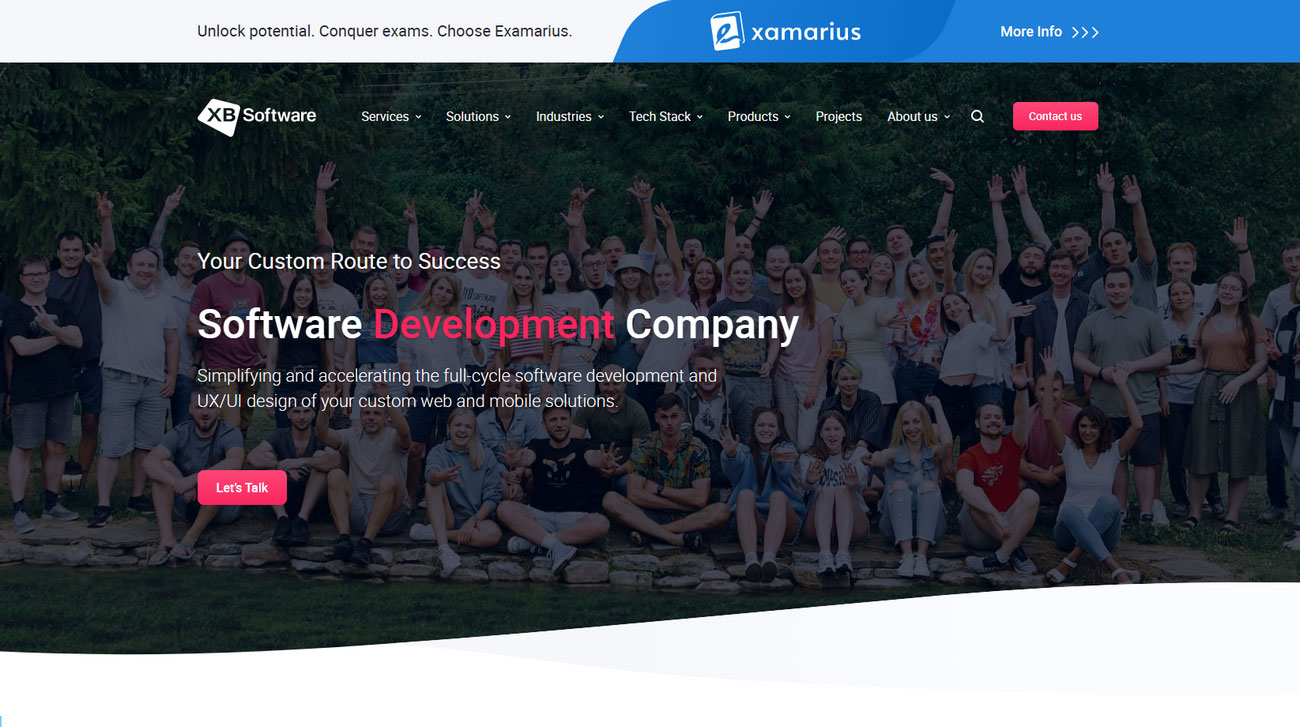Click the Your Custom Route to Success text
Viewport: 1300px width, 727px height.
click(x=348, y=261)
